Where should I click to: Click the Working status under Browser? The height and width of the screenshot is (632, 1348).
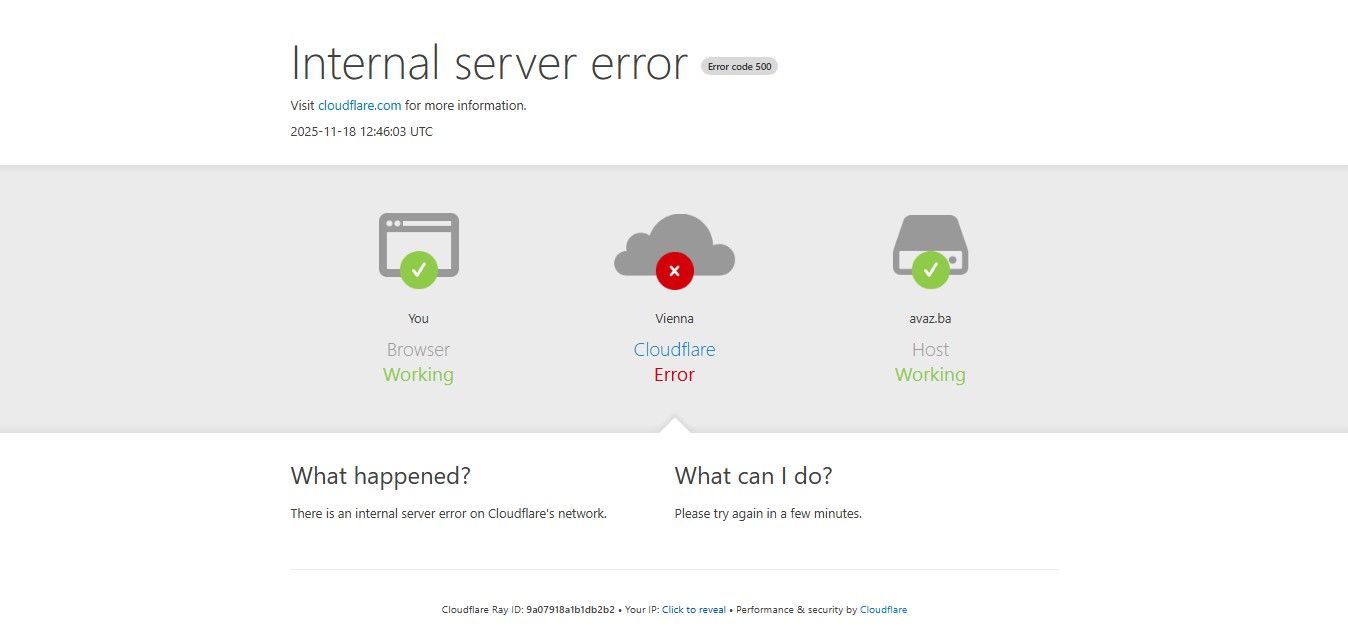click(x=418, y=375)
